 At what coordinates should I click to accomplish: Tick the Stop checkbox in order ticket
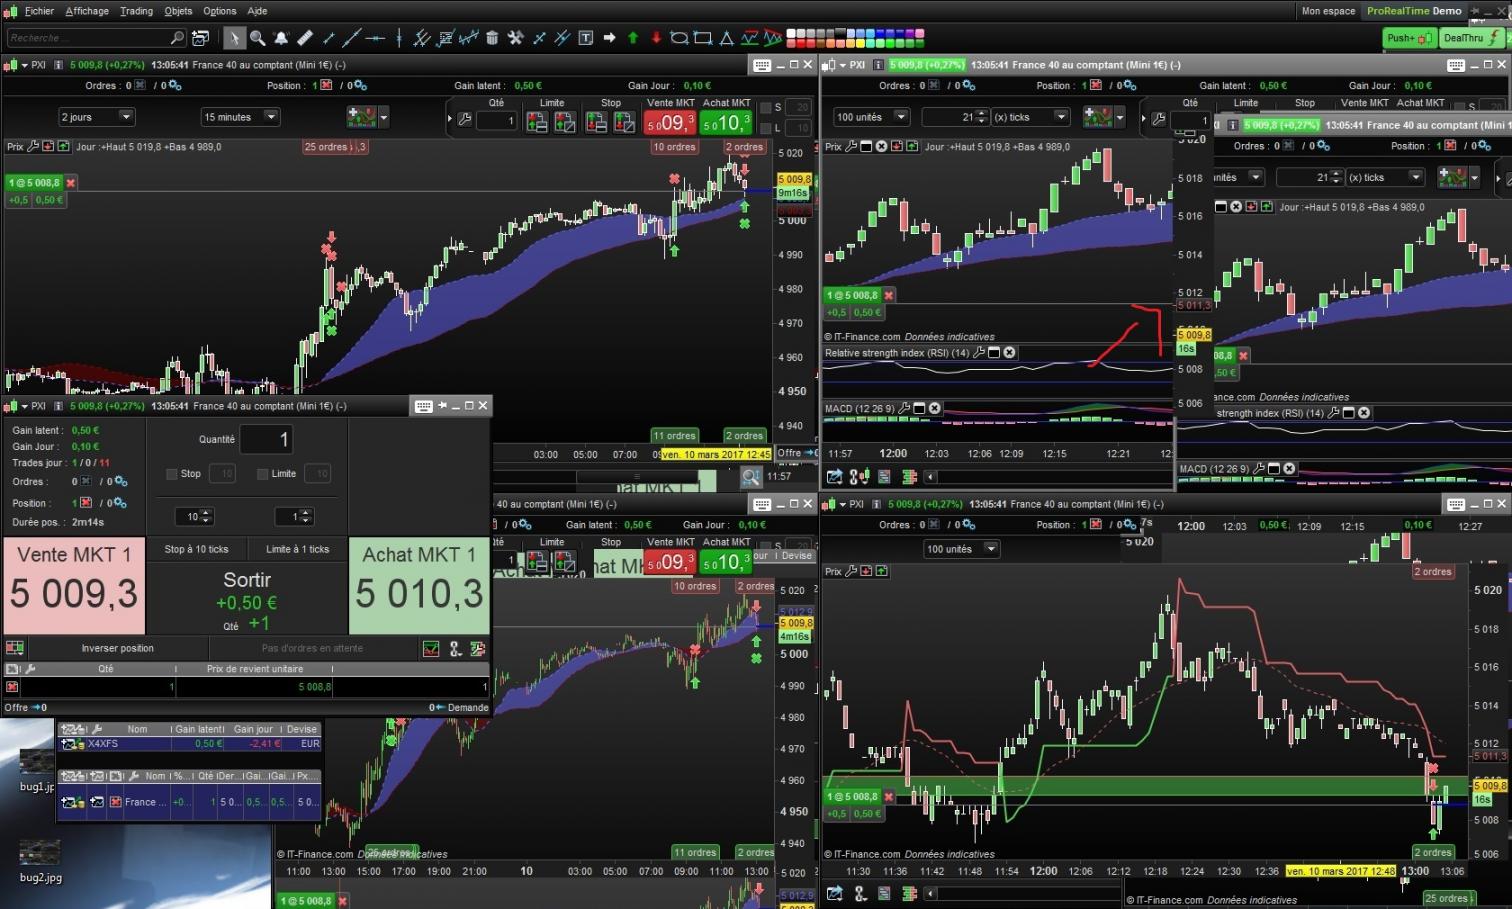point(171,474)
